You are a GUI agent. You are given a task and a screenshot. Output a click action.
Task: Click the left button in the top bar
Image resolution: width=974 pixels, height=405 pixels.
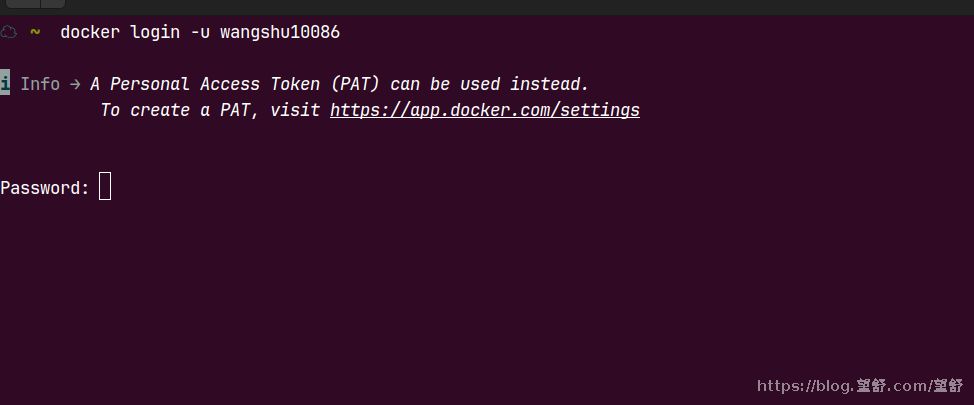coord(22,4)
